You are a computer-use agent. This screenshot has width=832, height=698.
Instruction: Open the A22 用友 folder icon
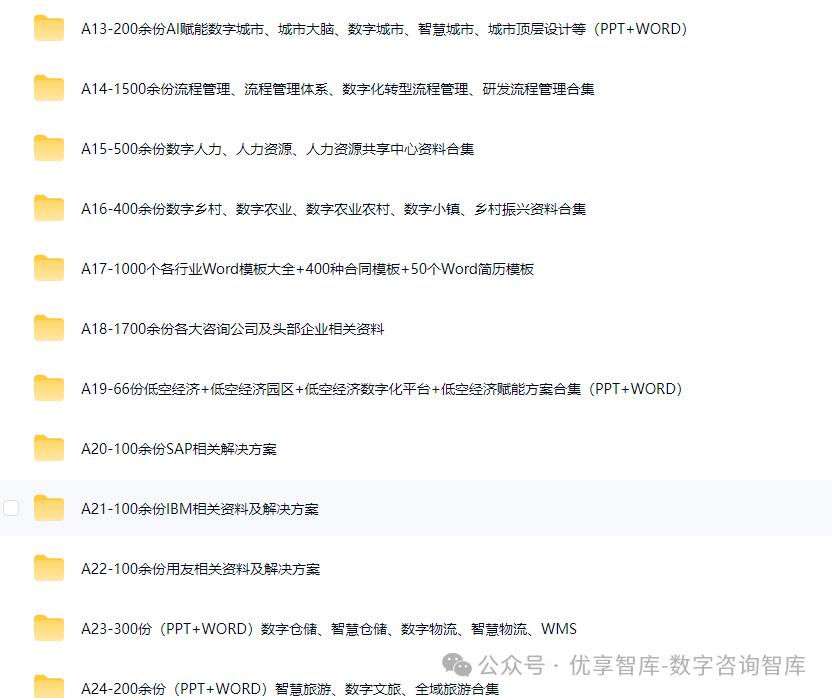coord(48,568)
